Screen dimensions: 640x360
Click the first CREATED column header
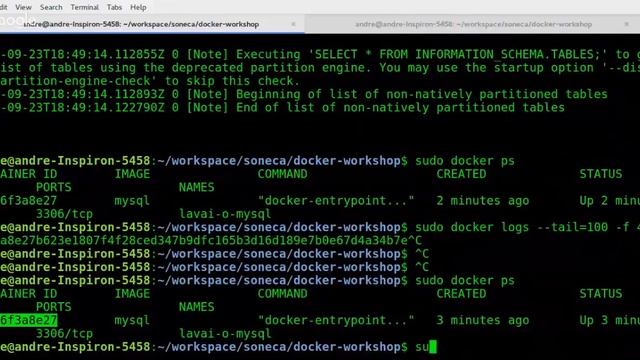point(461,174)
